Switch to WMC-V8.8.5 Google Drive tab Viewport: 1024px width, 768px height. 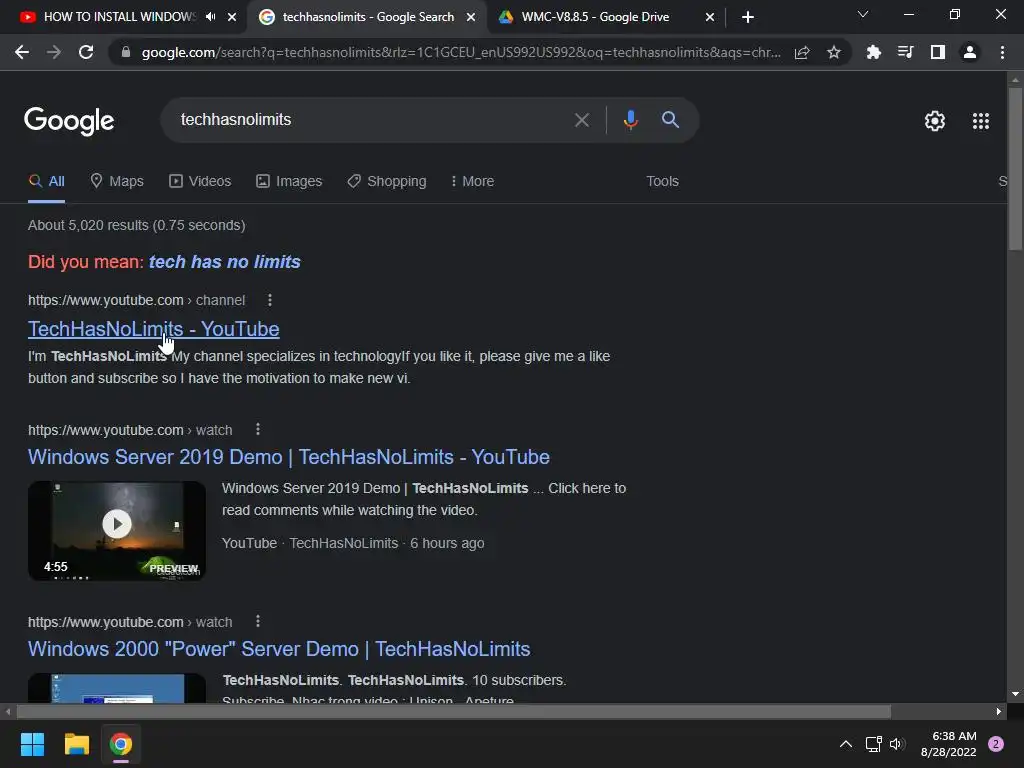595,17
